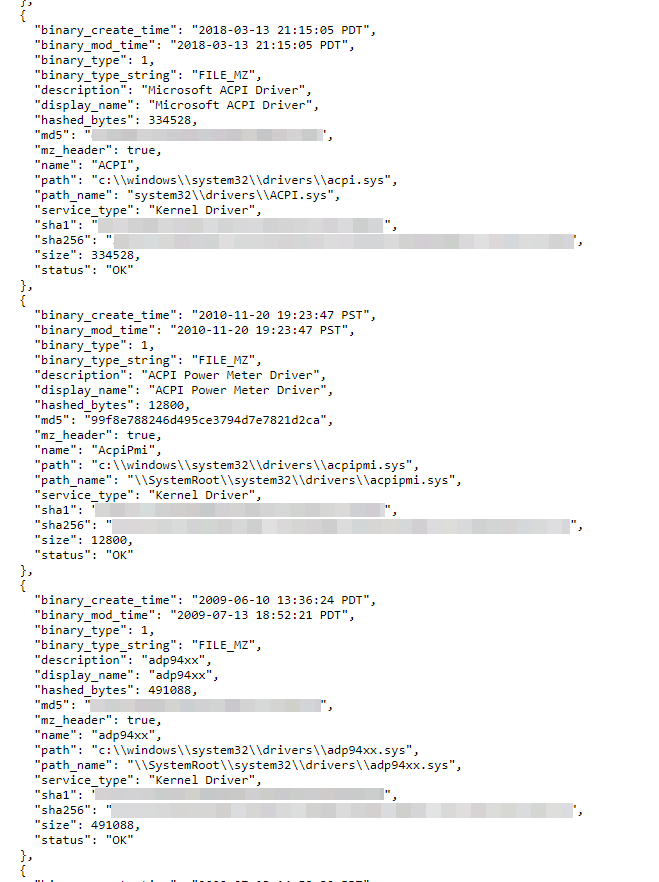Click the path_name system32\\drivers\\ACPI.sys value
The height and width of the screenshot is (882, 659).
[x=230, y=195]
